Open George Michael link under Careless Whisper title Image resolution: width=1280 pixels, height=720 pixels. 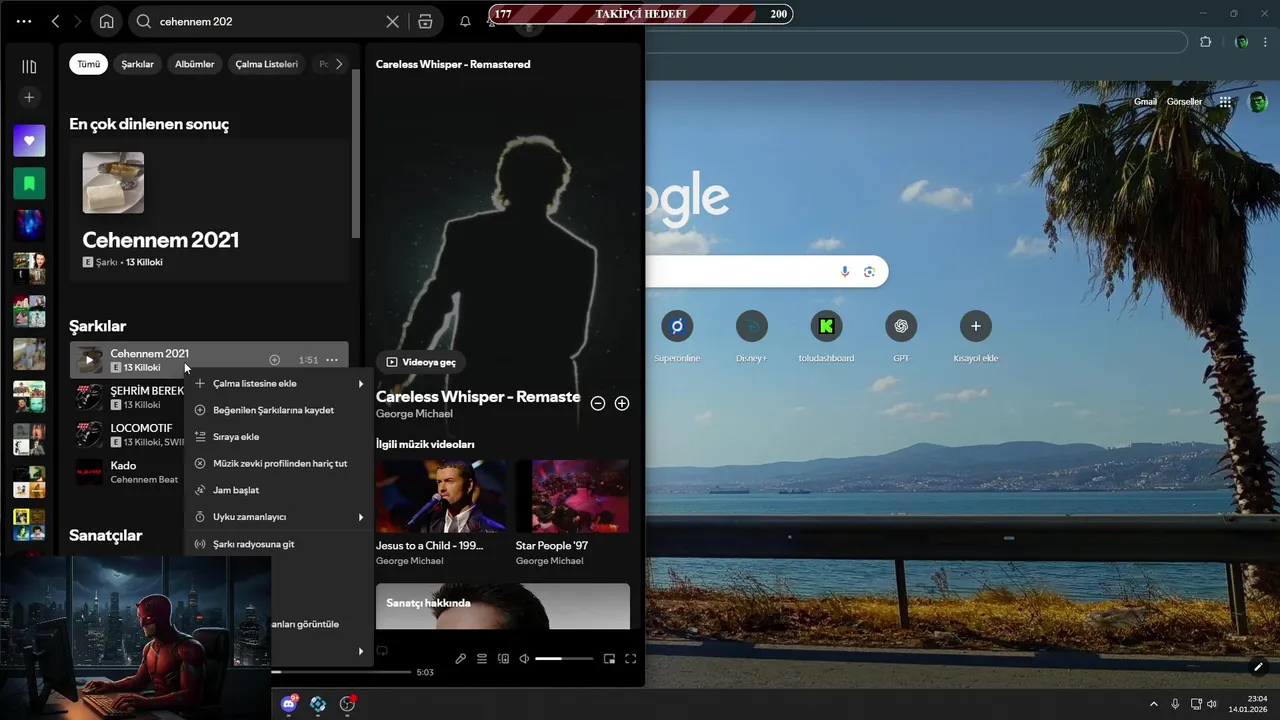[414, 414]
